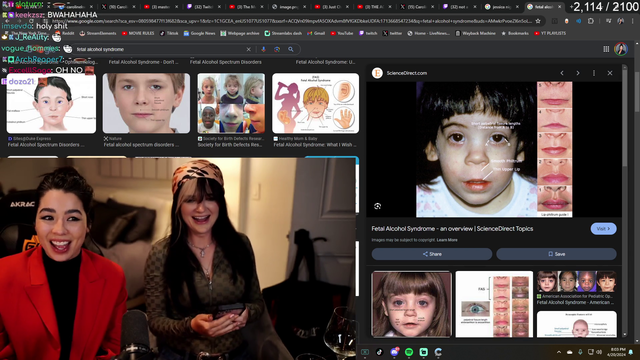The height and width of the screenshot is (360, 640).
Task: Expand hidden system tray icons chevron
Action: (x=559, y=352)
